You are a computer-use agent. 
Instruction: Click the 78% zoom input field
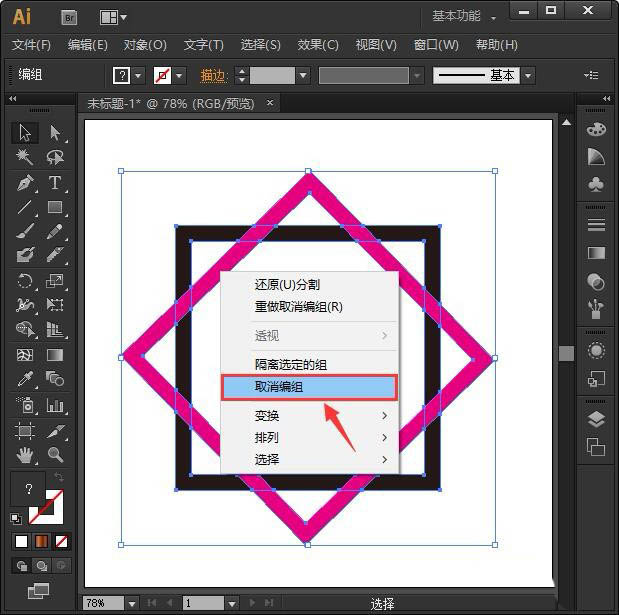[104, 603]
